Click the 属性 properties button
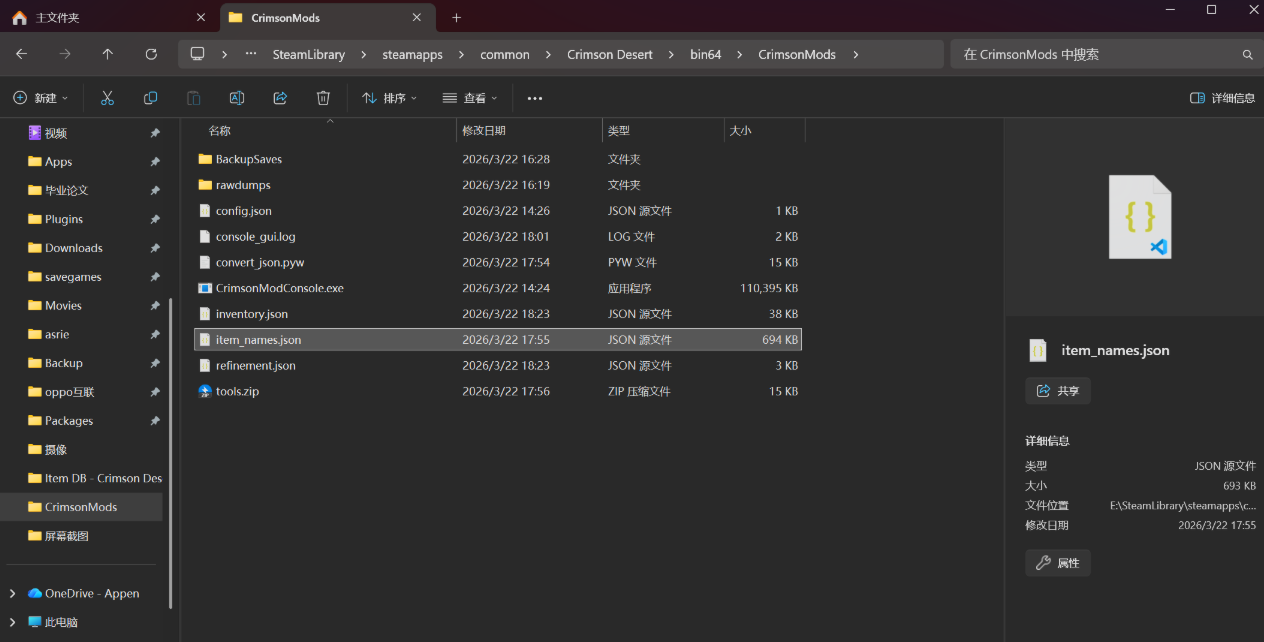 click(x=1058, y=563)
